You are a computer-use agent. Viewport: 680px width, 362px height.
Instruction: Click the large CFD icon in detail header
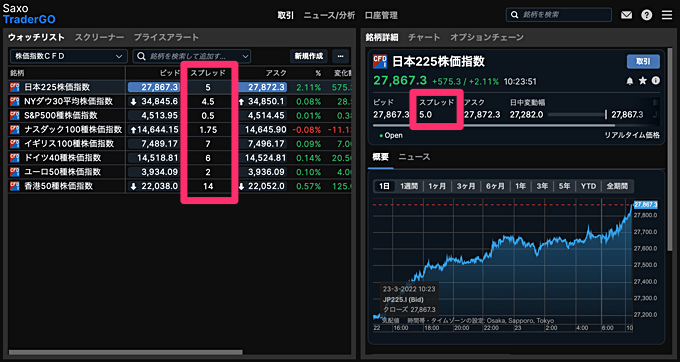[x=380, y=62]
